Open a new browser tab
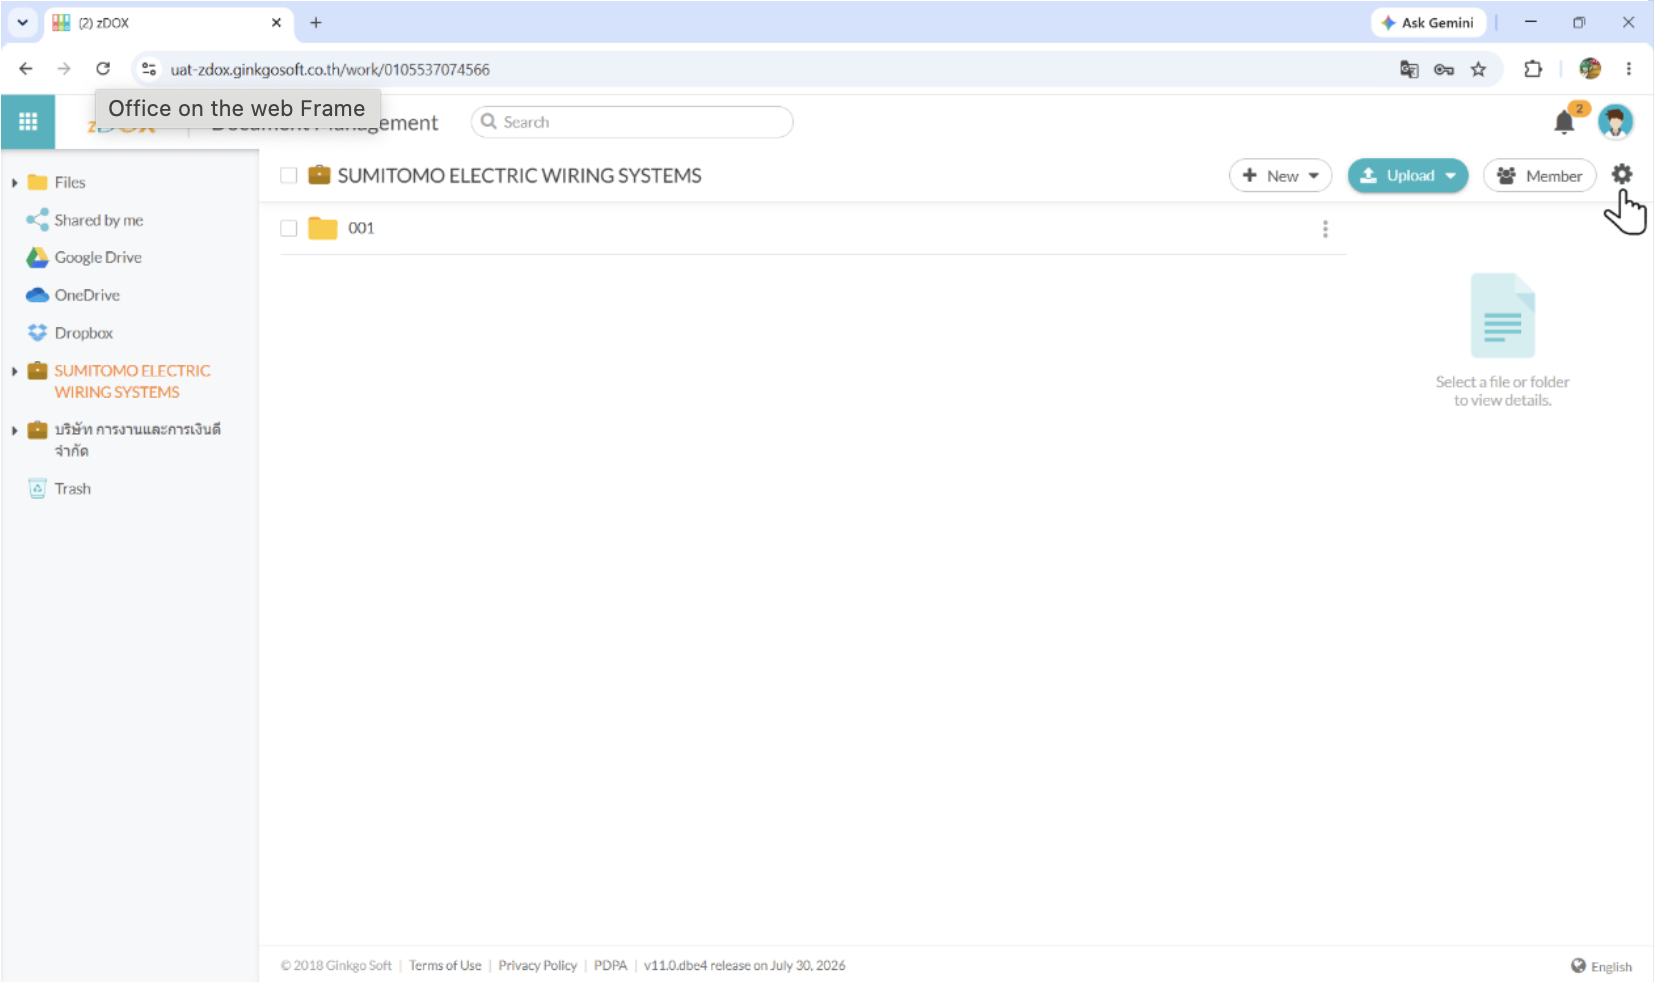 pyautogui.click(x=316, y=23)
